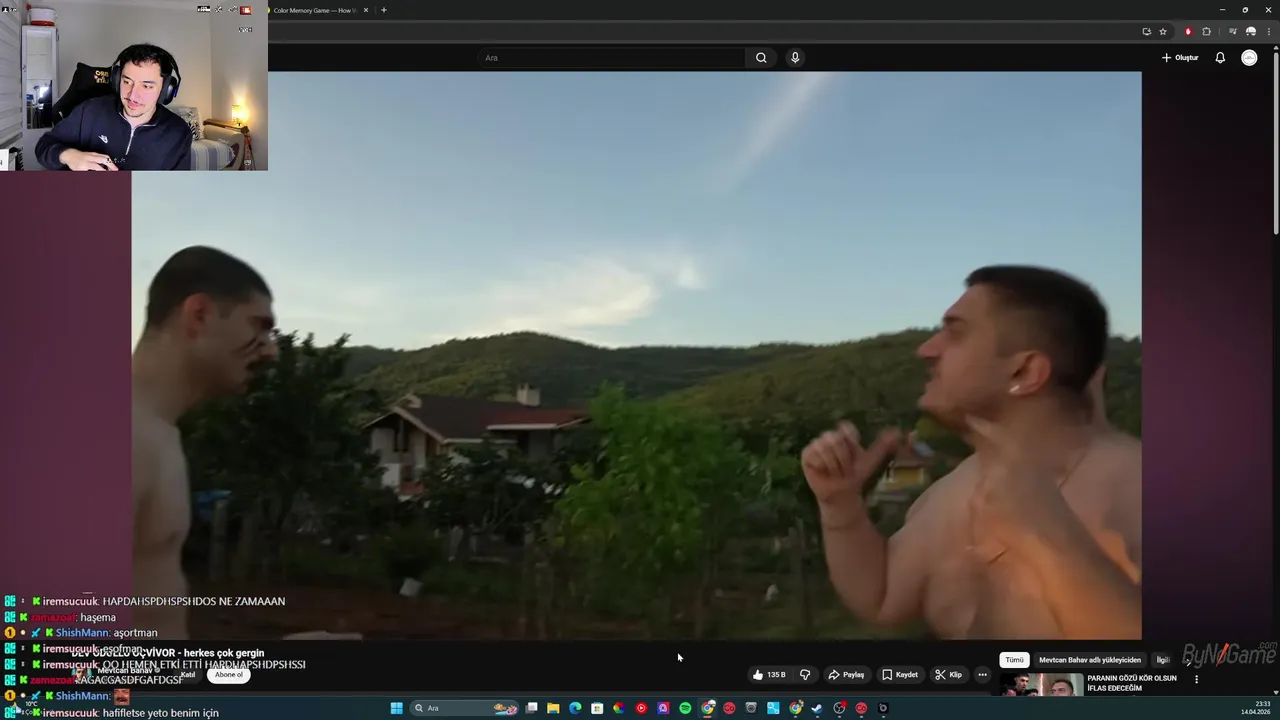
Task: Open Chrome extensions puzzle icon
Action: point(1206,32)
